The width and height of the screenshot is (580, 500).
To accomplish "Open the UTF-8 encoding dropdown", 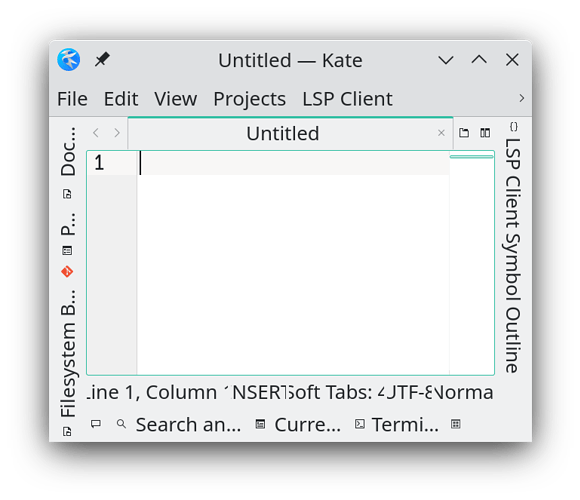I will pyautogui.click(x=408, y=392).
